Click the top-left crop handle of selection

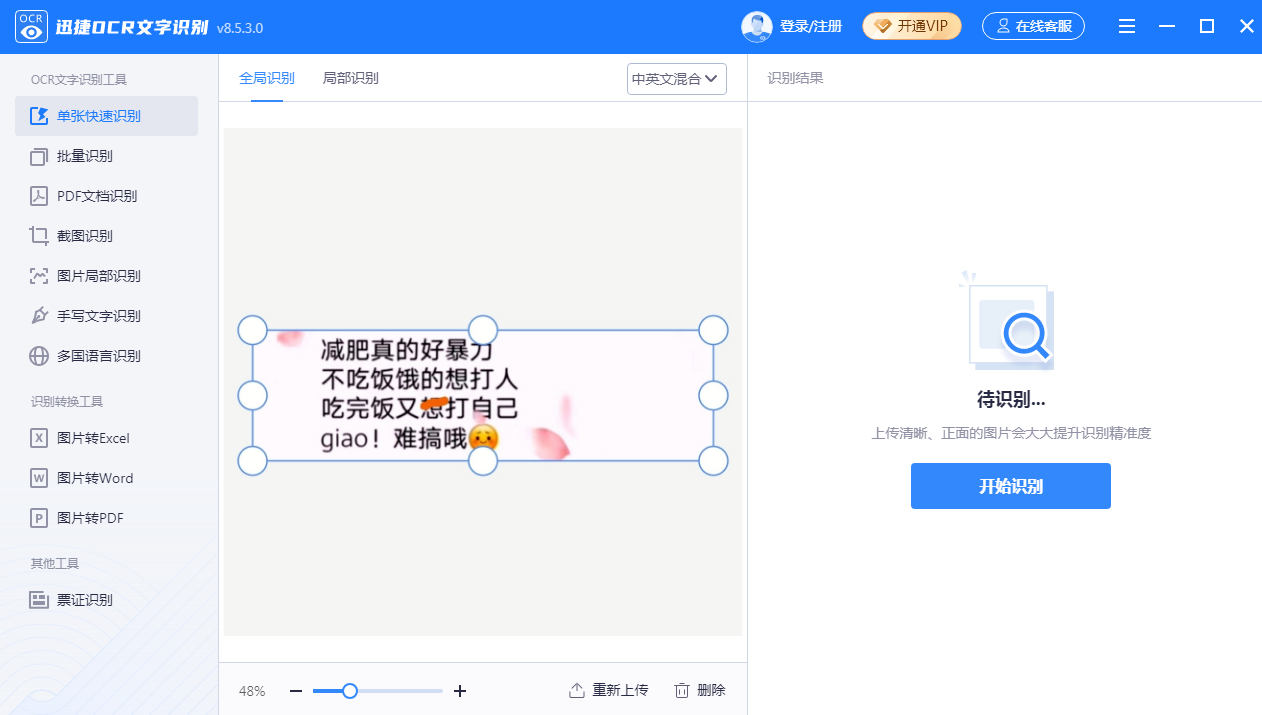tap(253, 330)
